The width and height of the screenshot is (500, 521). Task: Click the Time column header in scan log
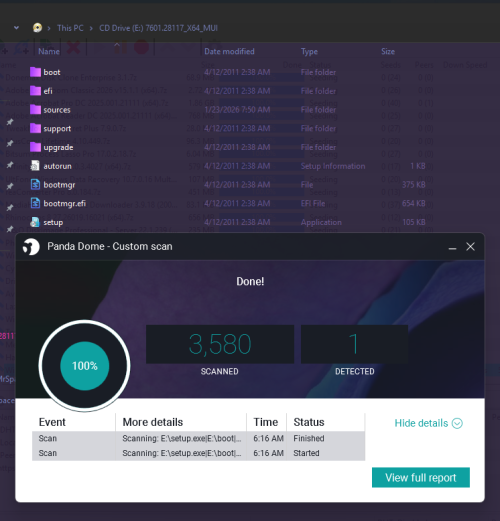[x=266, y=422]
